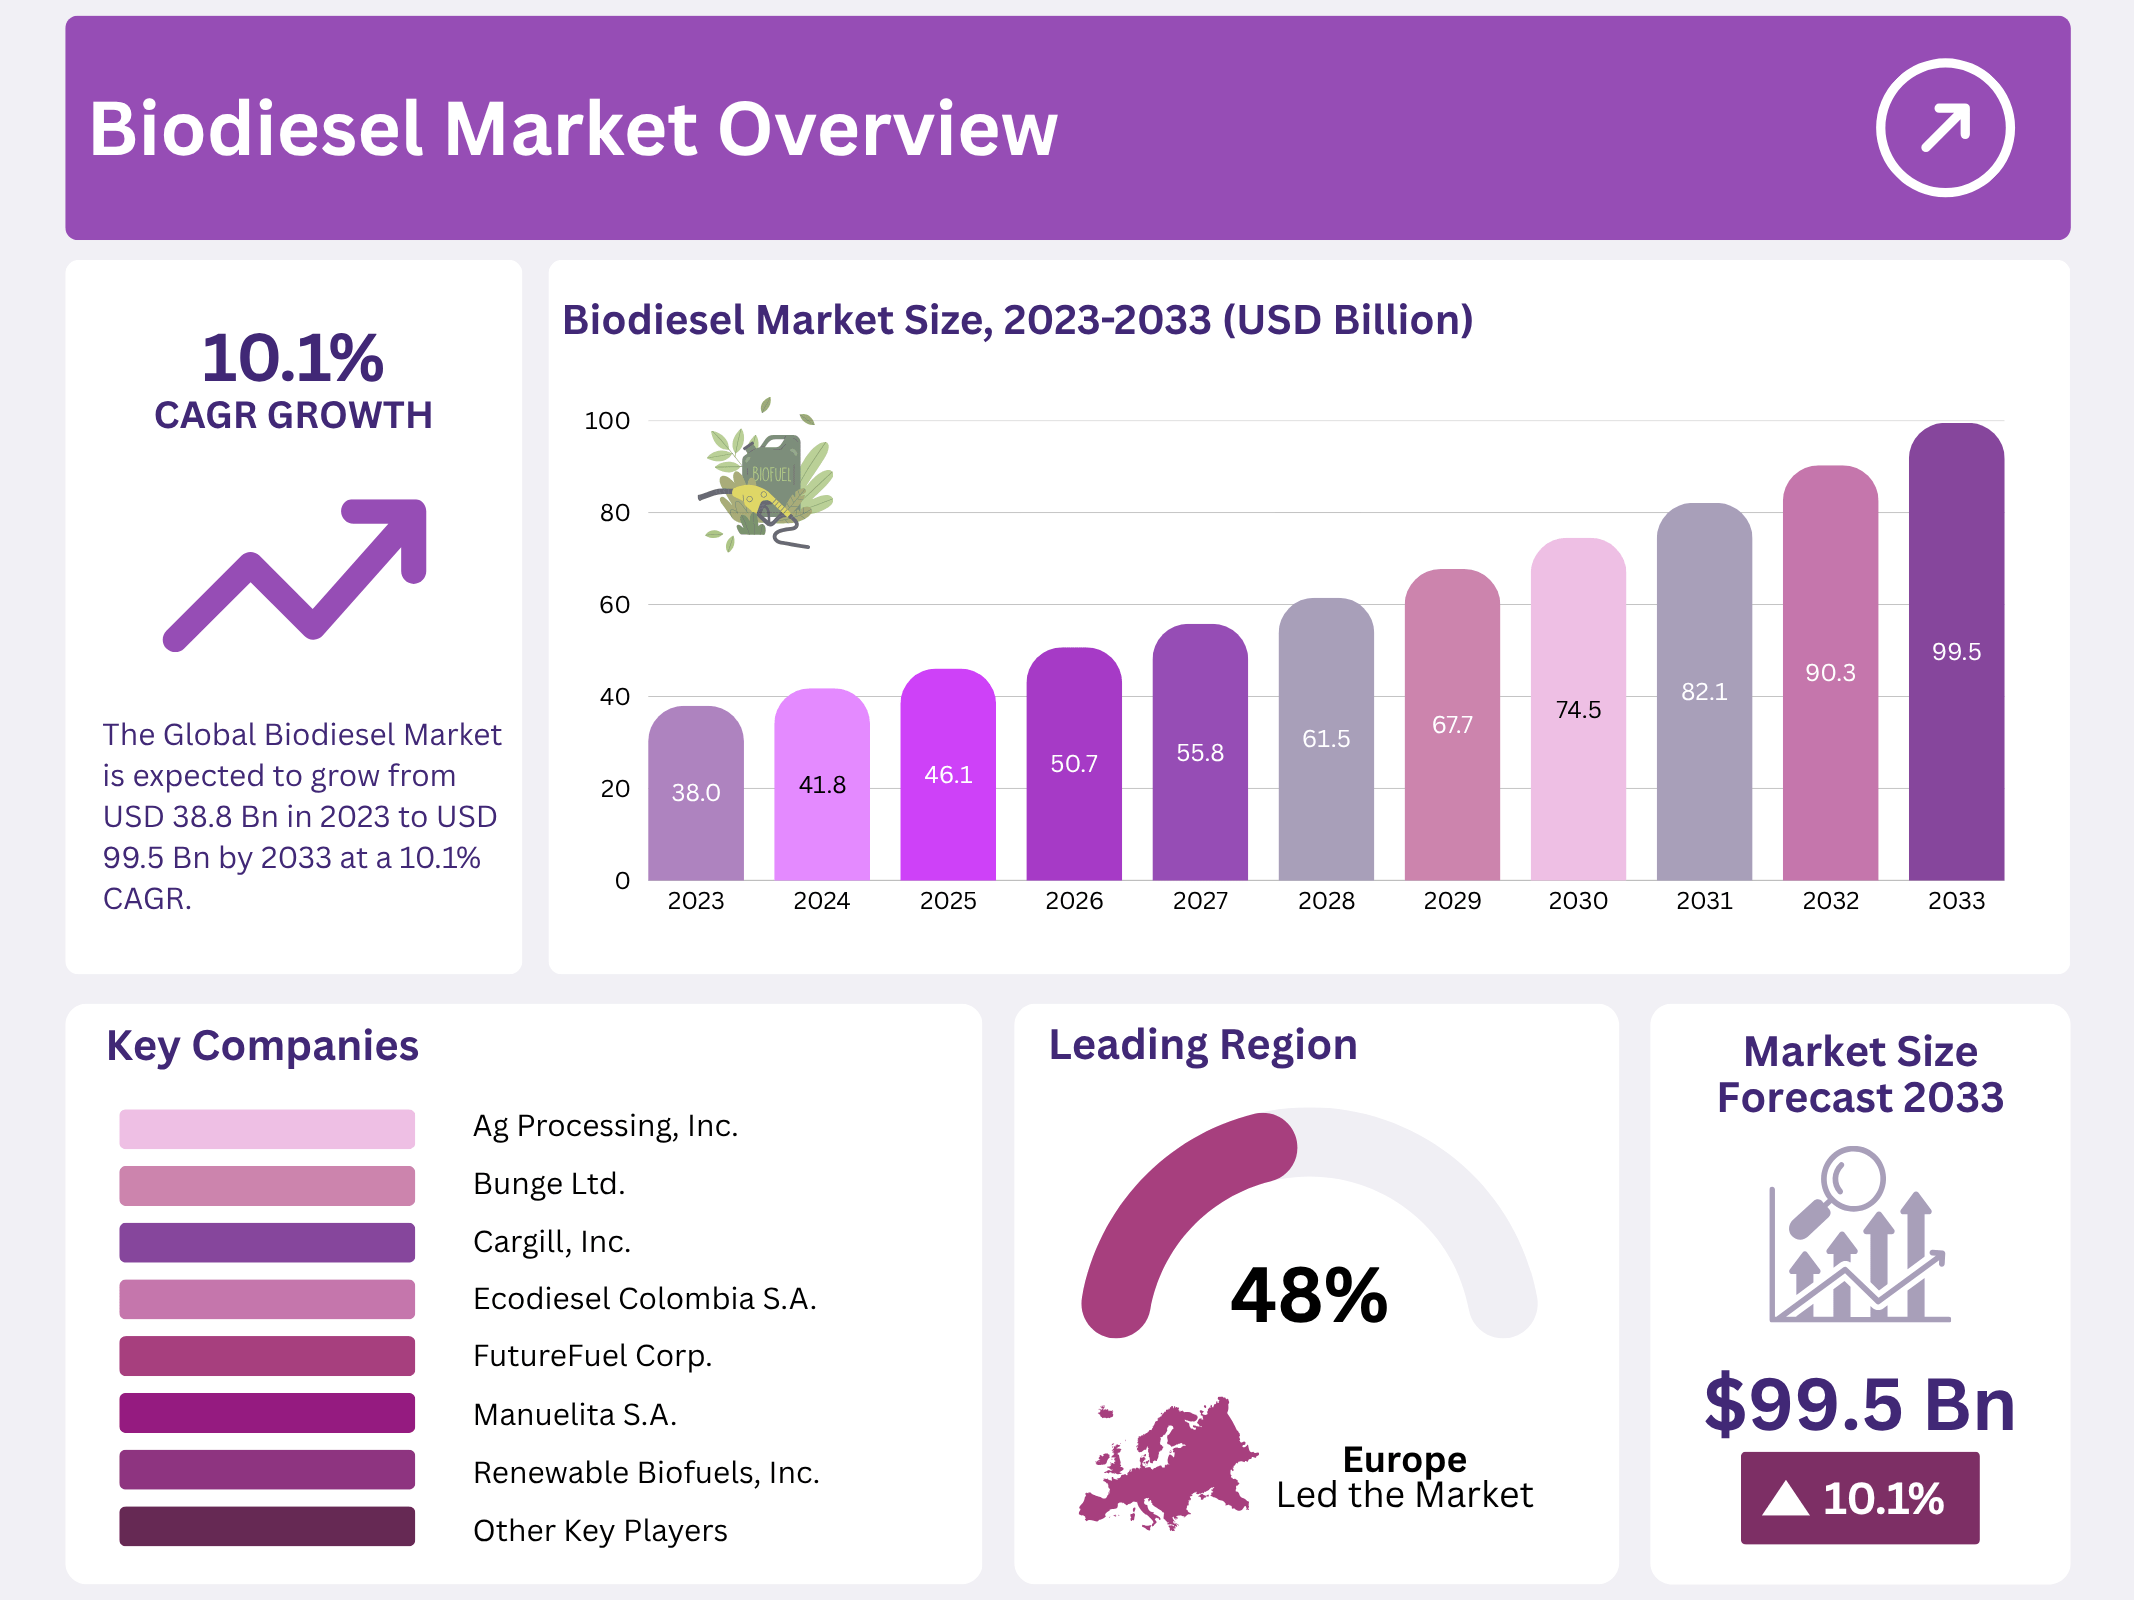Click the Ag Processing, Inc. color swatch
The width and height of the screenshot is (2134, 1600).
pyautogui.click(x=267, y=1128)
